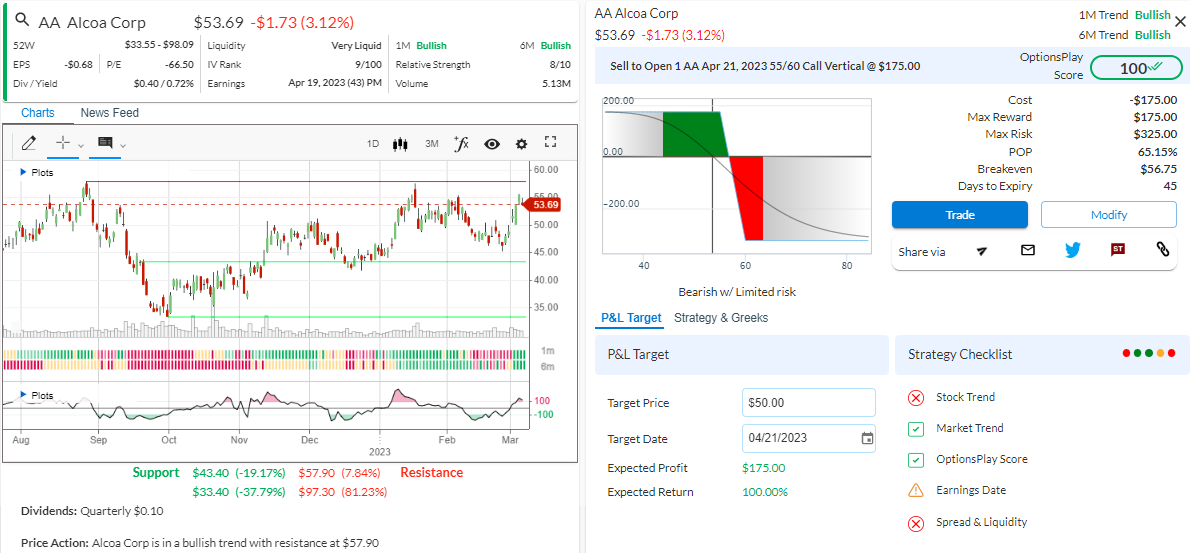Open the Target Date calendar picker
This screenshot has height=553, width=1190.
(867, 438)
